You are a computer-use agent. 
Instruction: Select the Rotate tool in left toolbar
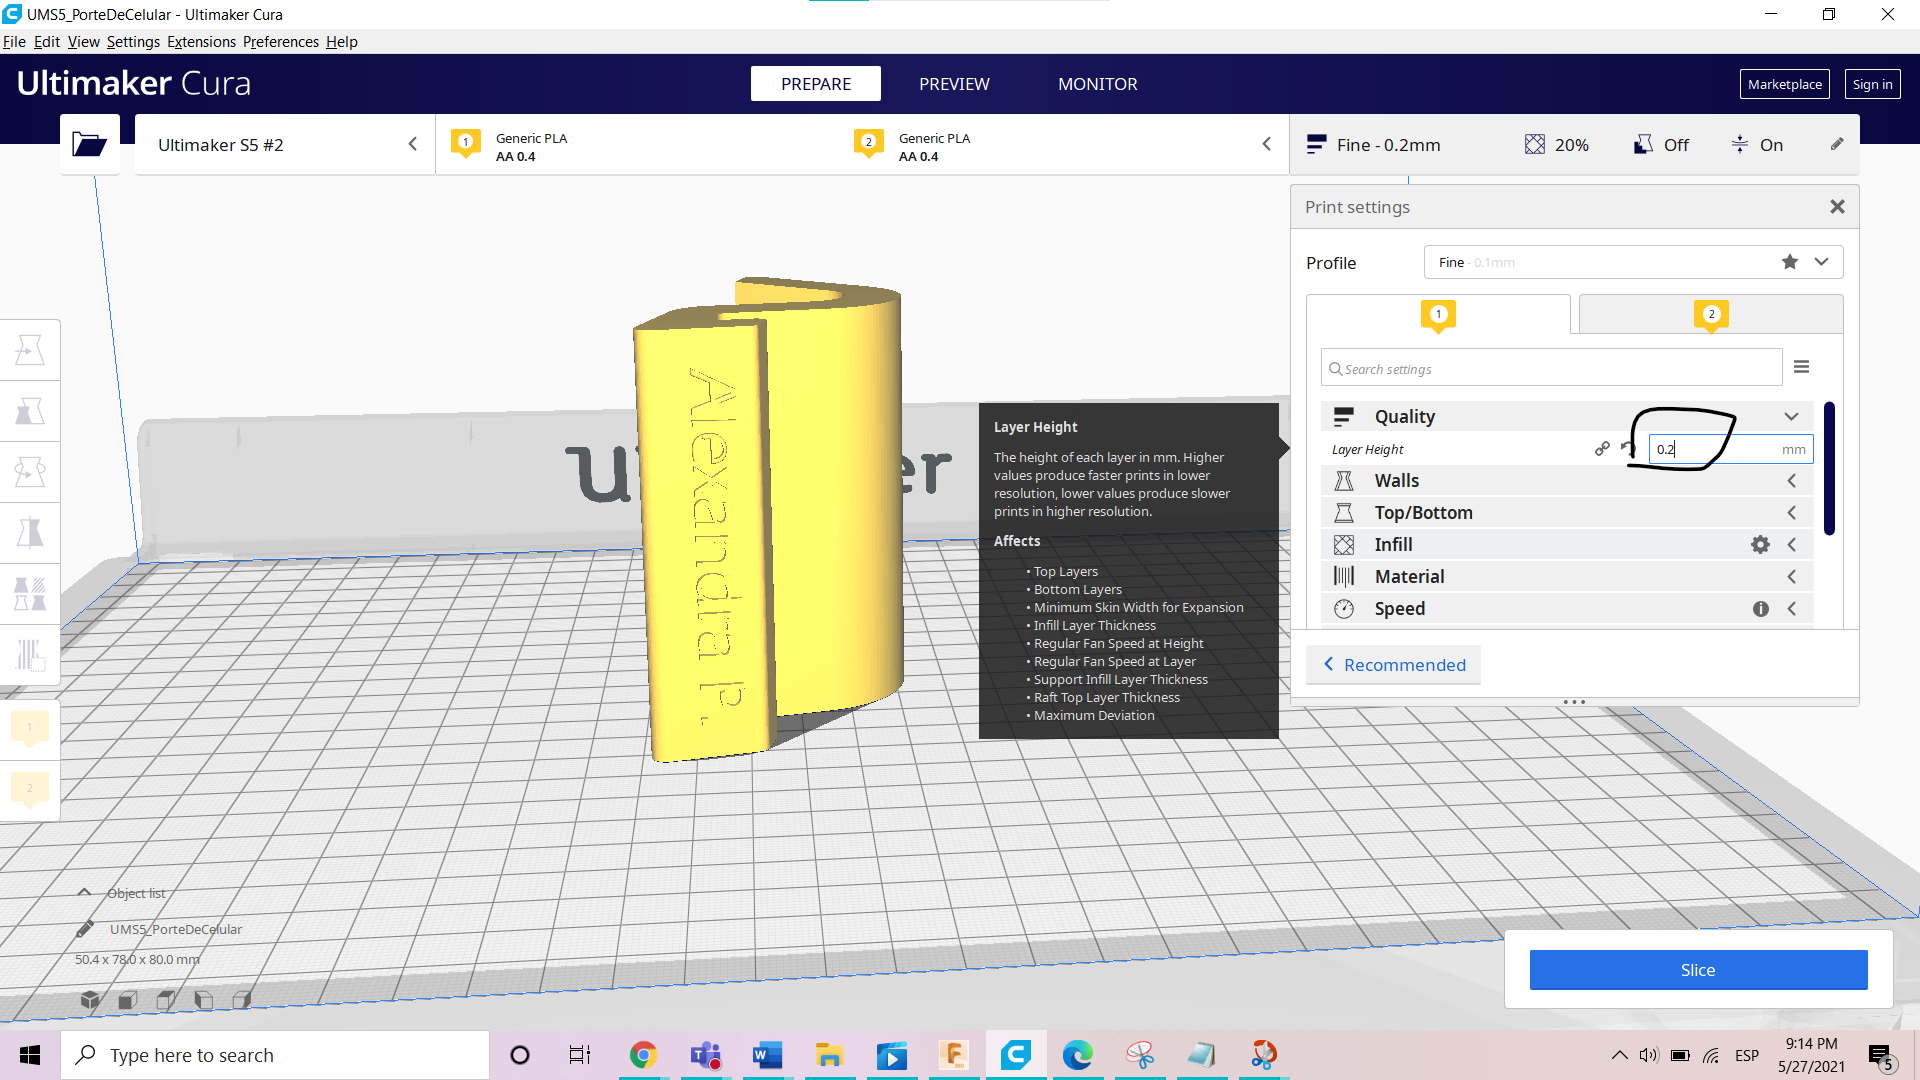coord(30,472)
